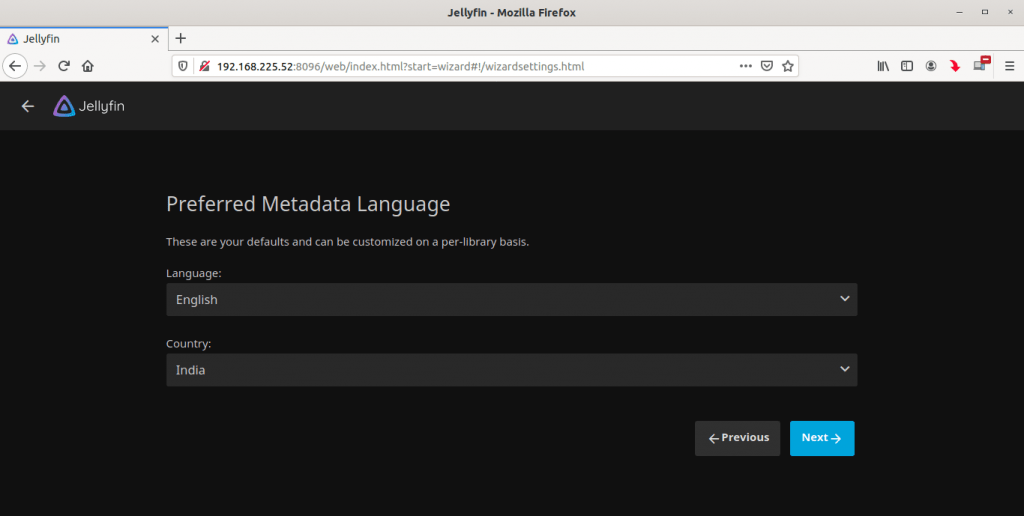The image size is (1024, 516).
Task: Open a new tab with plus button
Action: click(181, 39)
